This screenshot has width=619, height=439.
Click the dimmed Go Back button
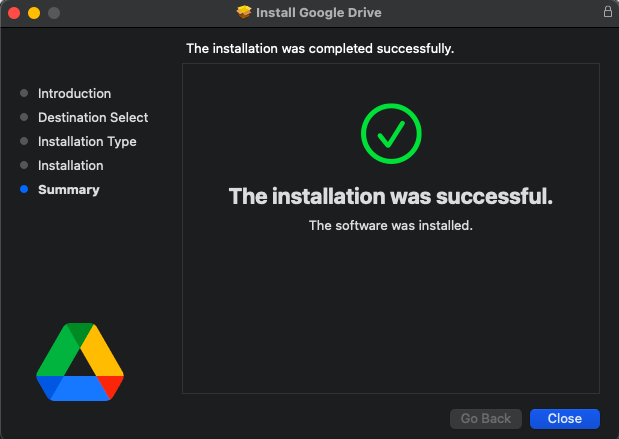click(486, 418)
